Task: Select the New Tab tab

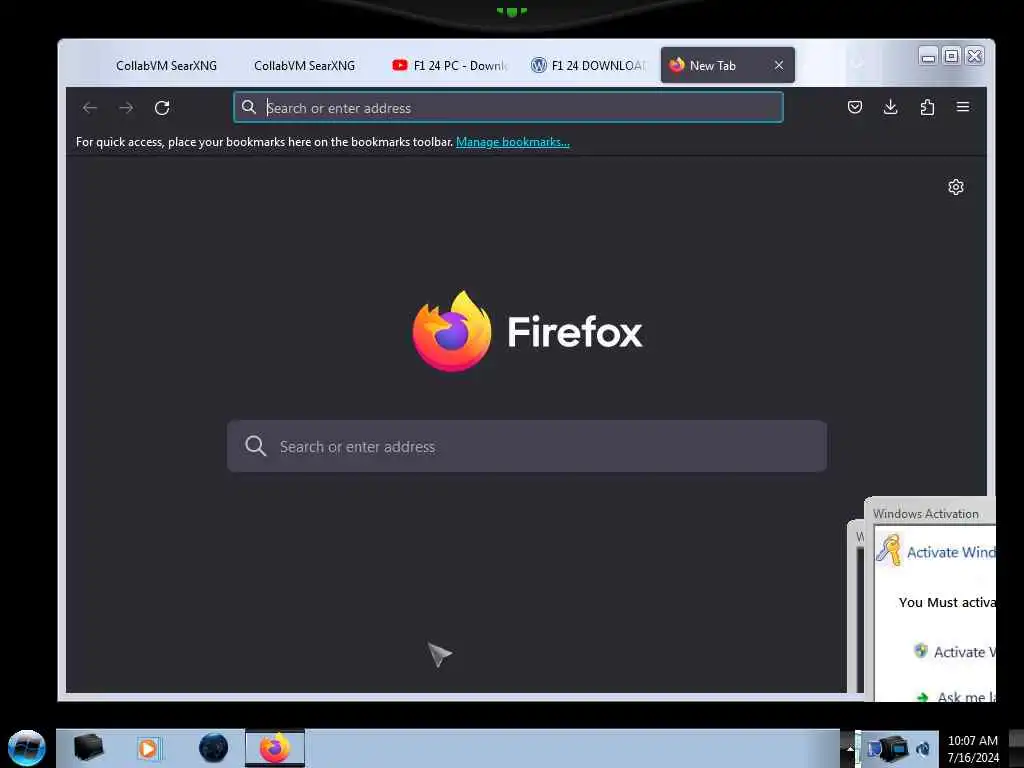Action: (x=728, y=65)
